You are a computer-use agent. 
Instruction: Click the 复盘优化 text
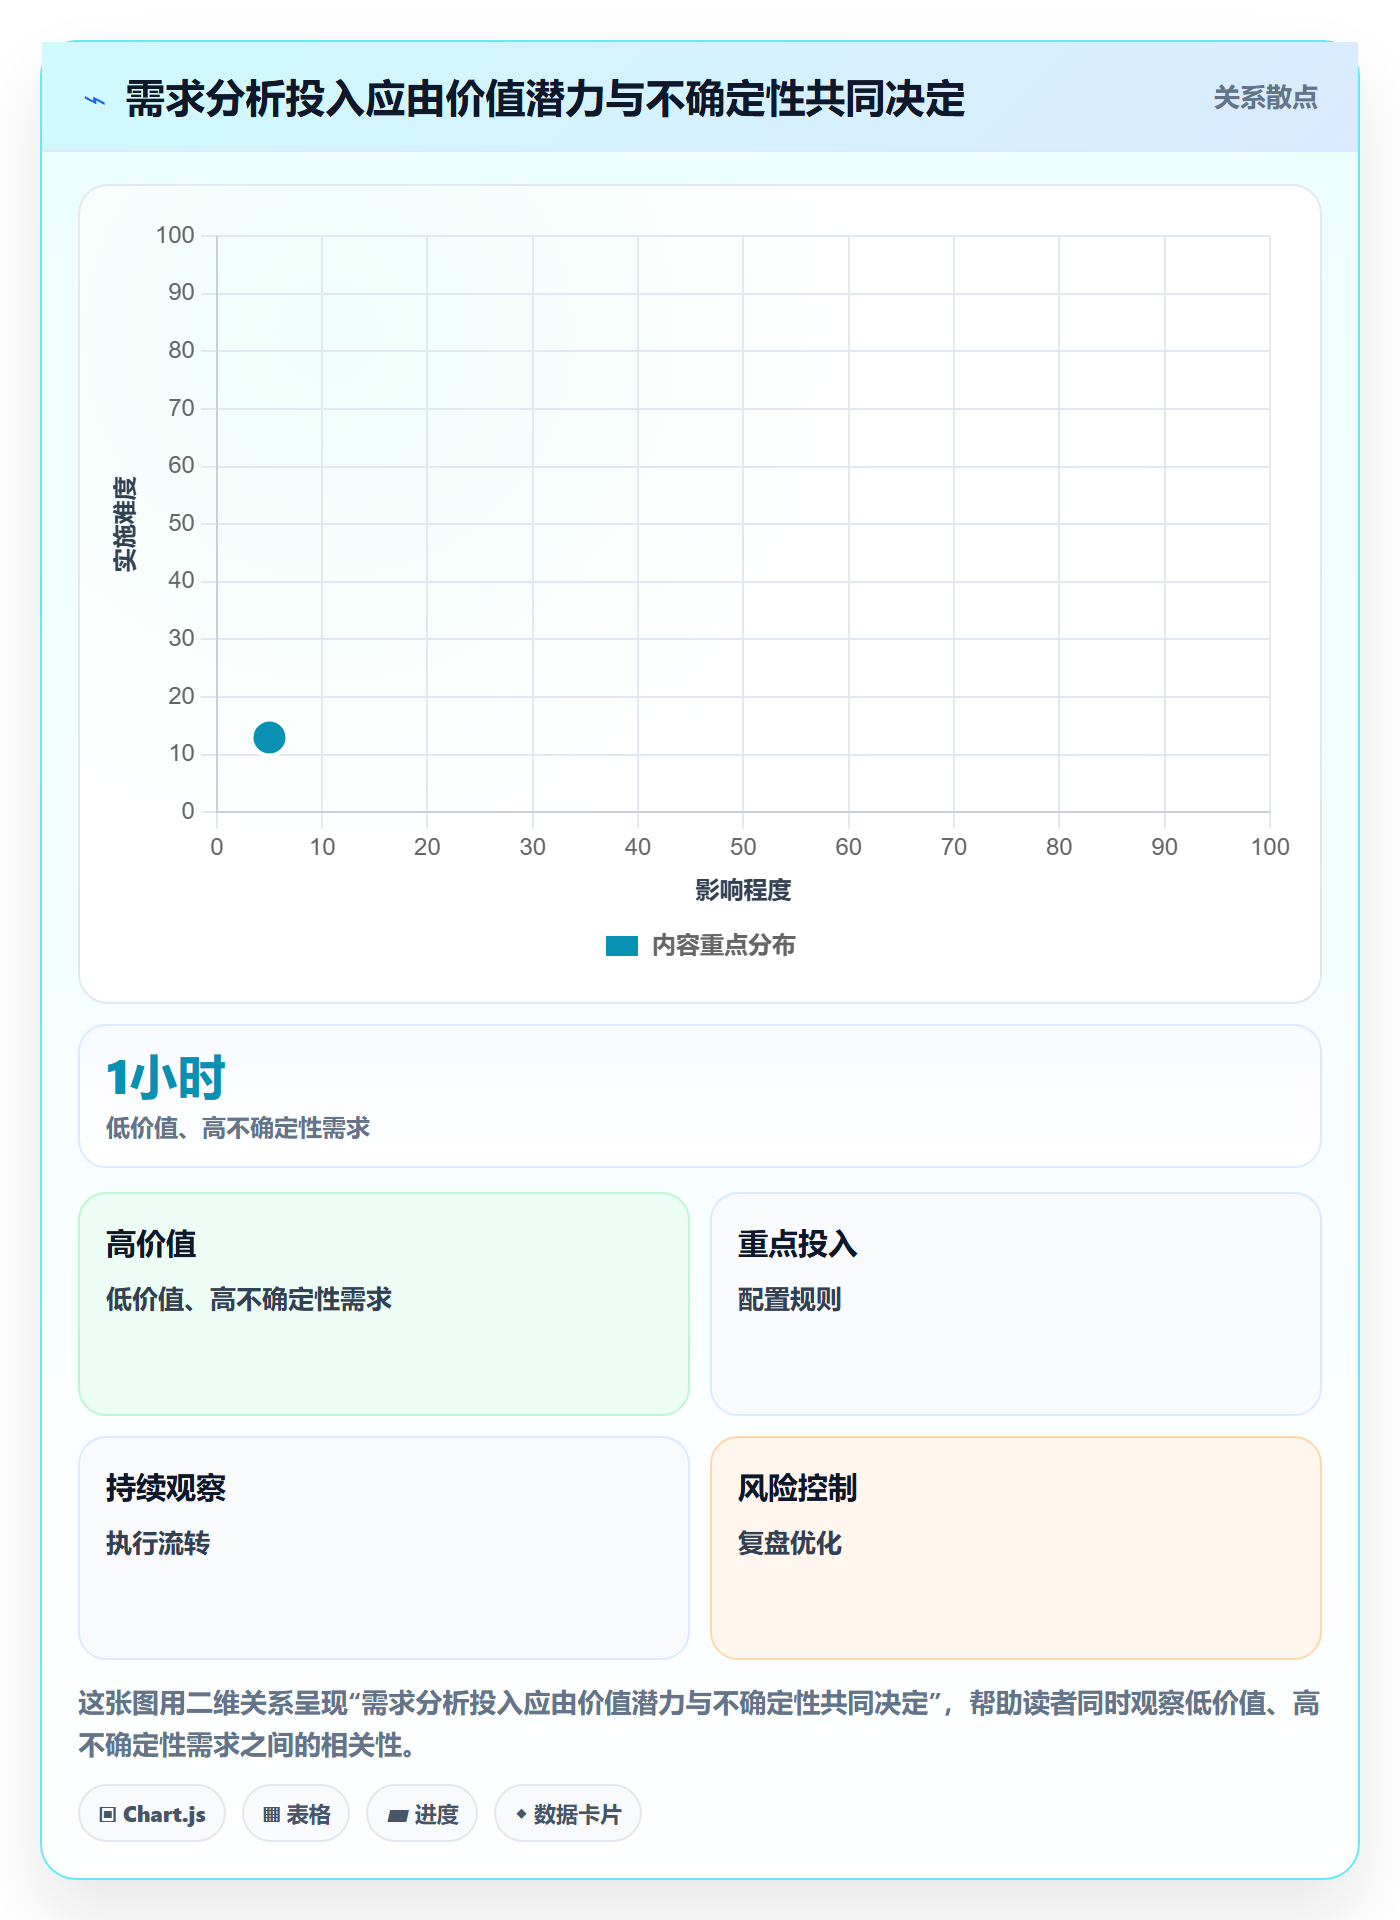click(x=789, y=1543)
